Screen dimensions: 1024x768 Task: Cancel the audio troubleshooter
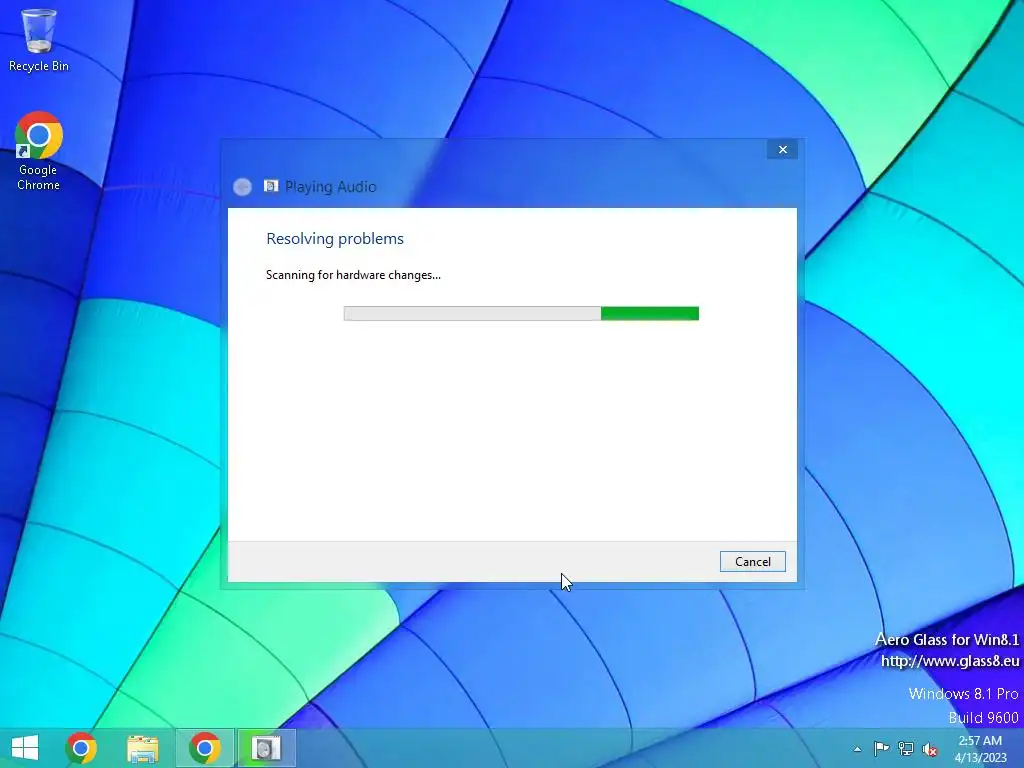(752, 562)
